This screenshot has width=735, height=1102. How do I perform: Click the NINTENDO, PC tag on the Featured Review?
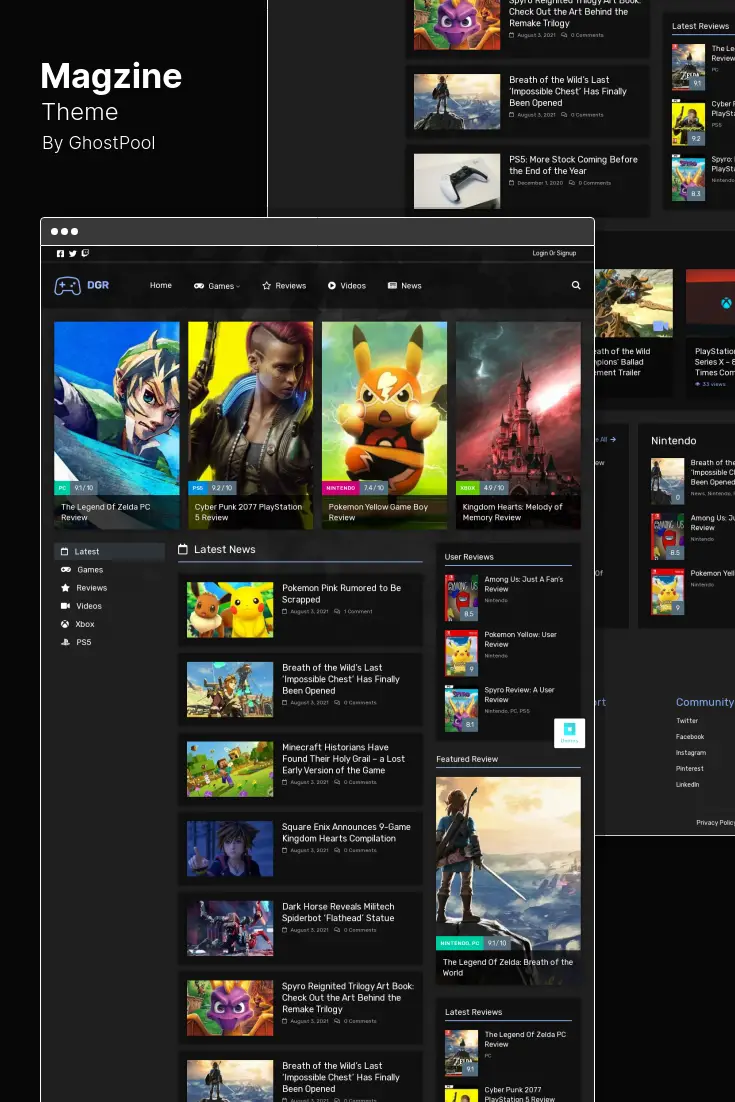click(460, 943)
